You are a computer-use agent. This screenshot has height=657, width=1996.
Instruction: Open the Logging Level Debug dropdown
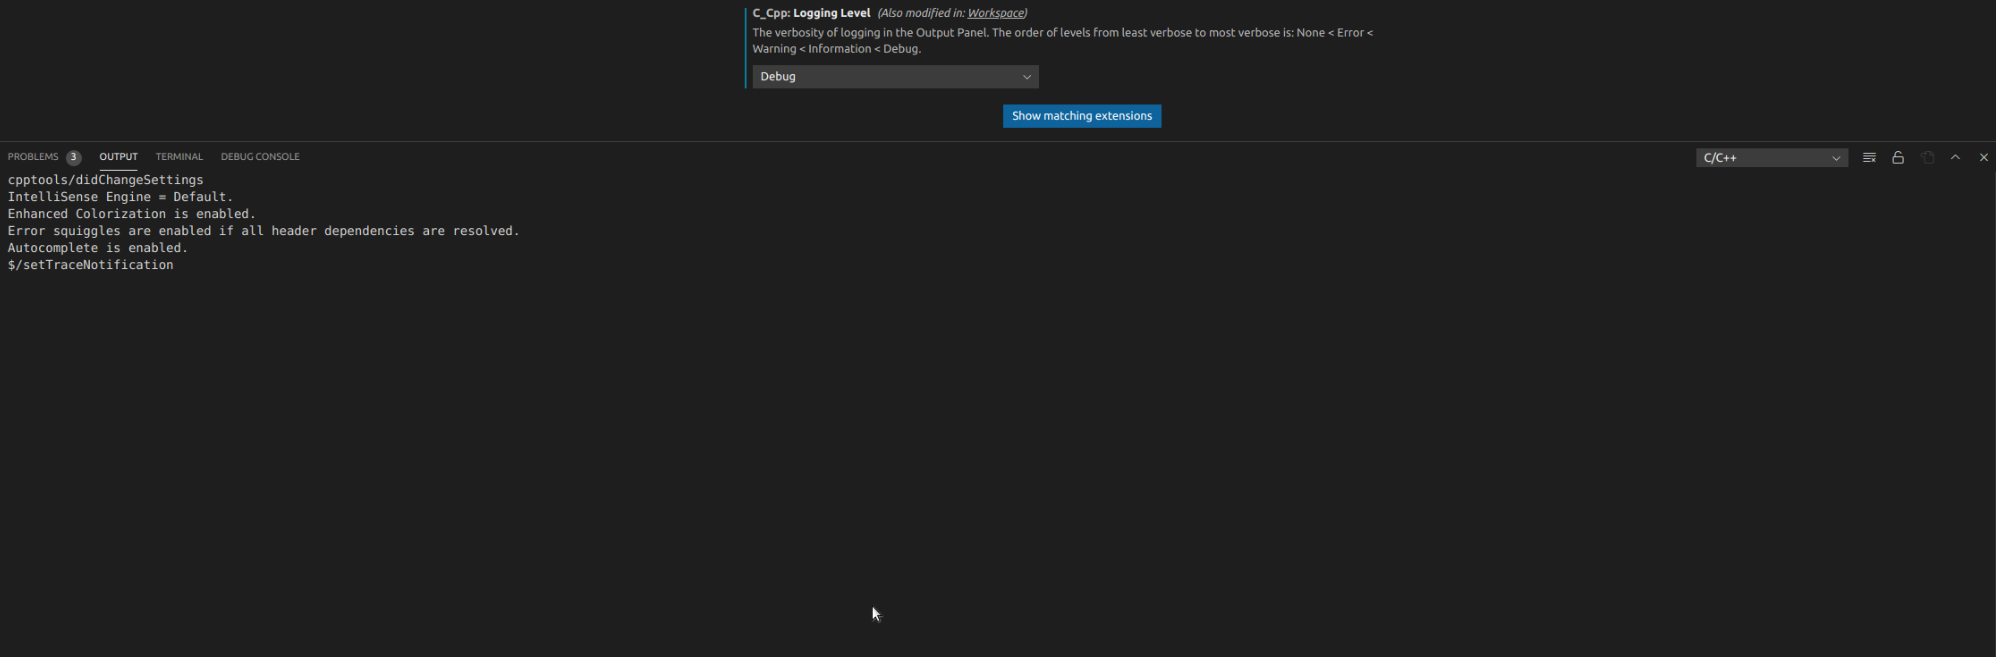[x=895, y=77]
